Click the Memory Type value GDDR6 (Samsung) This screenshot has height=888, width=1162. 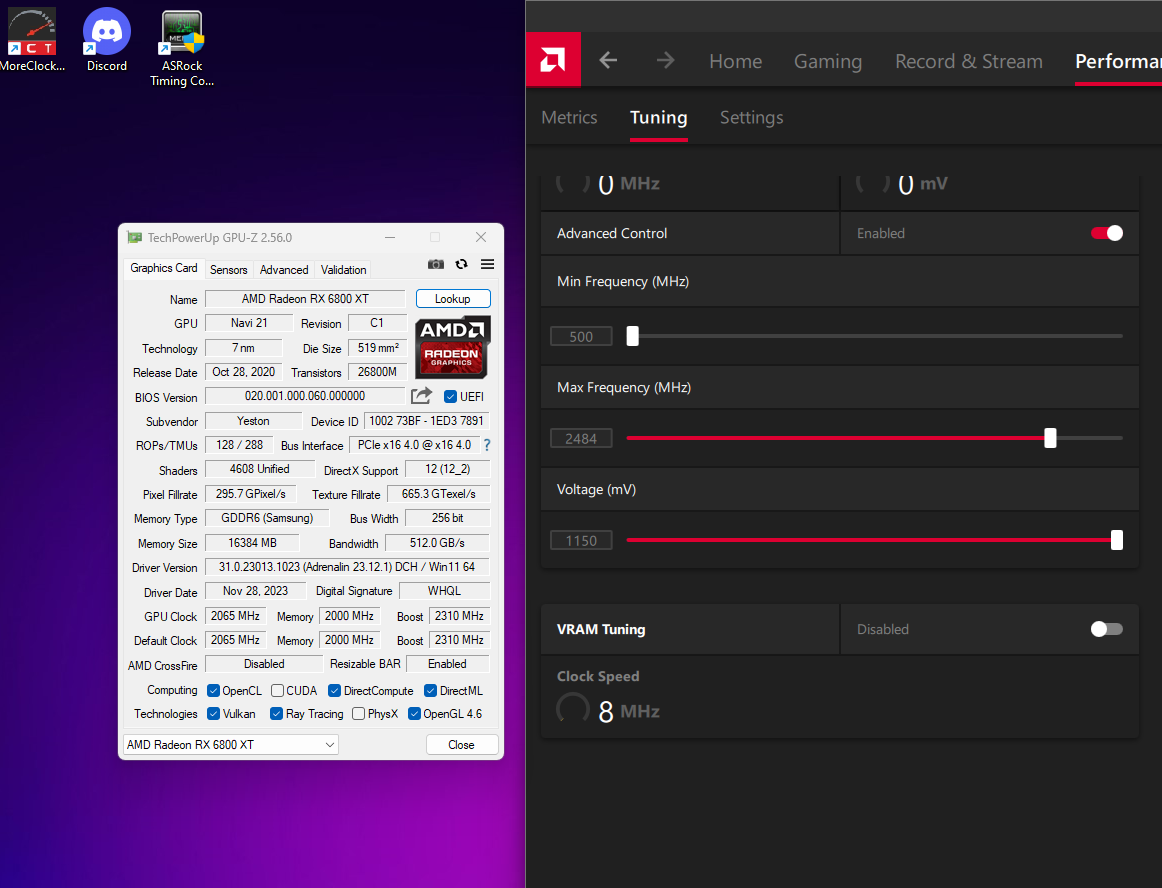point(268,518)
